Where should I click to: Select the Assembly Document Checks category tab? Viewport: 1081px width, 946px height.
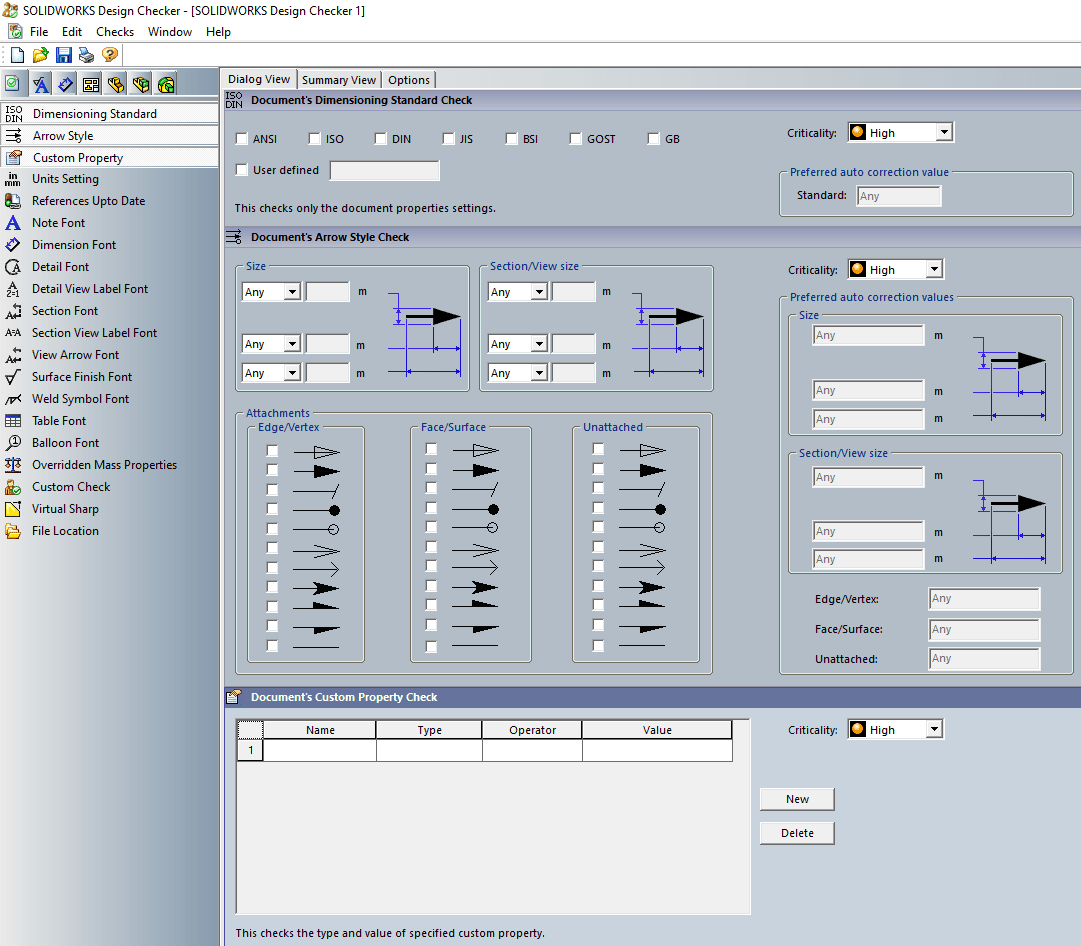point(141,84)
